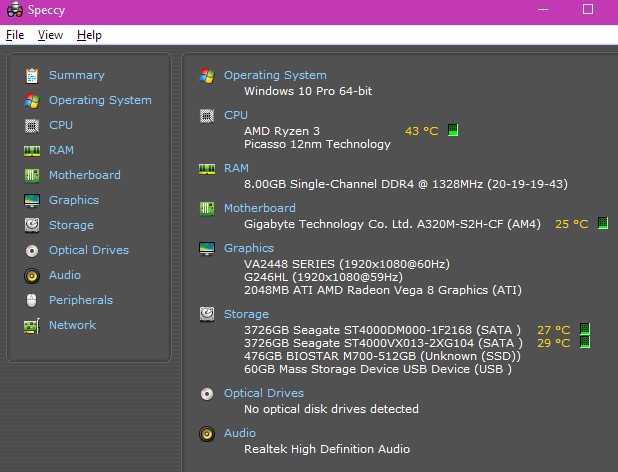
Task: Click the Network icon in sidebar
Action: 32,325
